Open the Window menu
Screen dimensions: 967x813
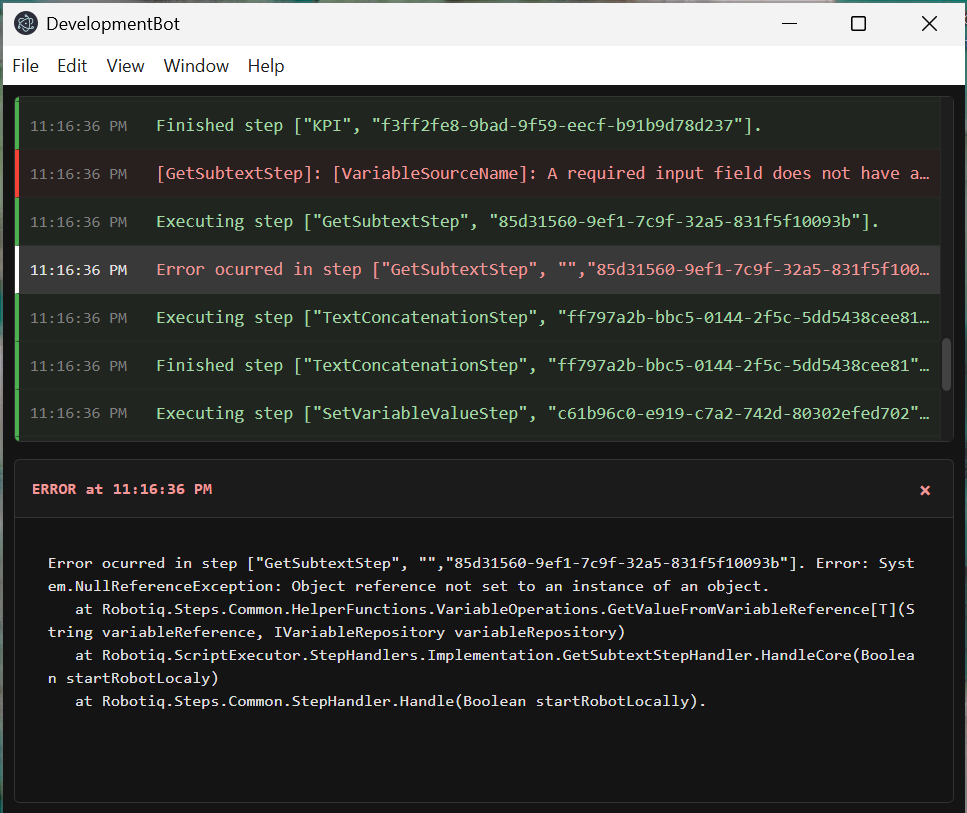pyautogui.click(x=196, y=66)
